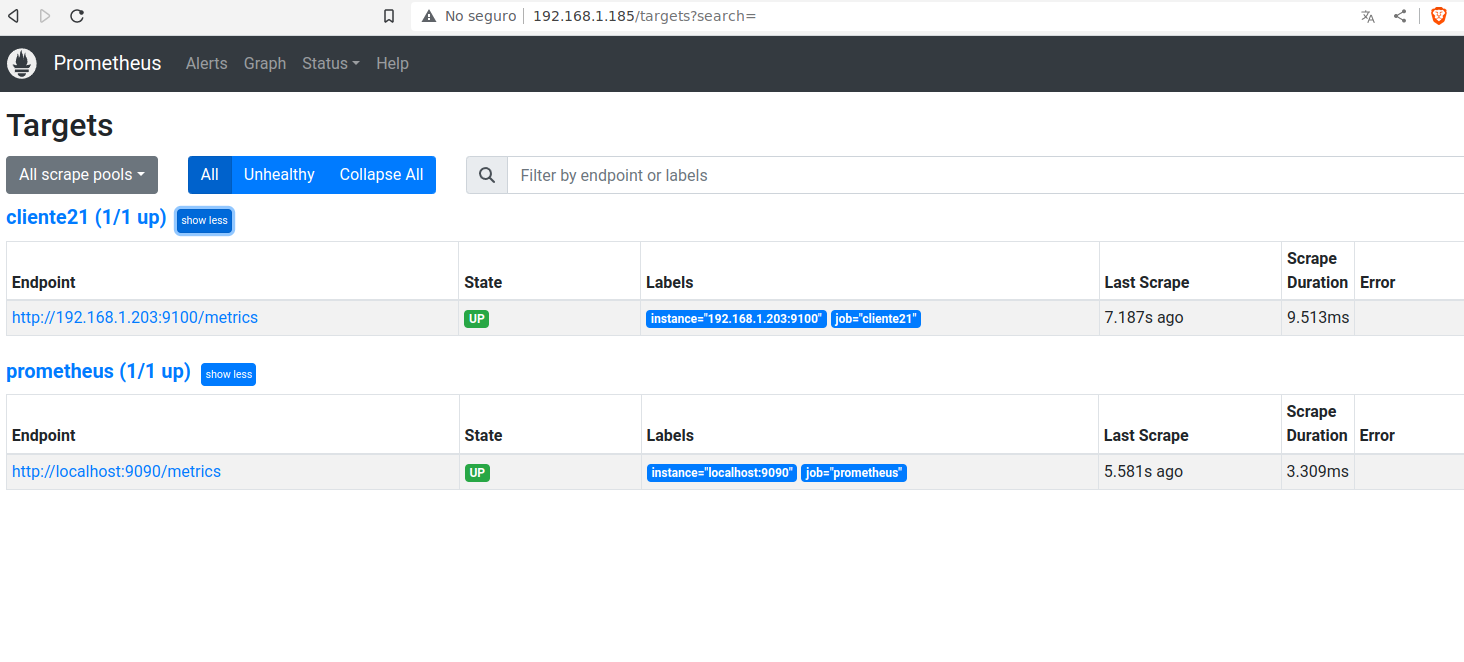Click the 'Targets' page heading
The image size is (1464, 662).
(x=60, y=126)
